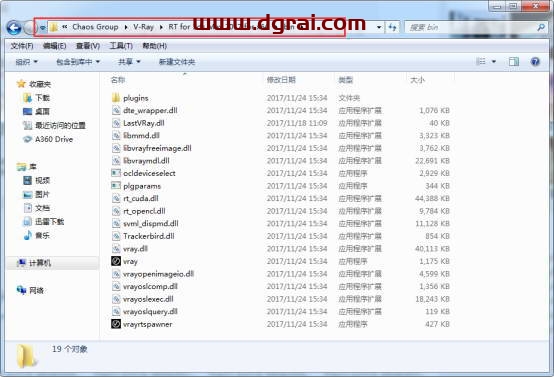
Task: Click the plugins folder icon
Action: point(116,98)
